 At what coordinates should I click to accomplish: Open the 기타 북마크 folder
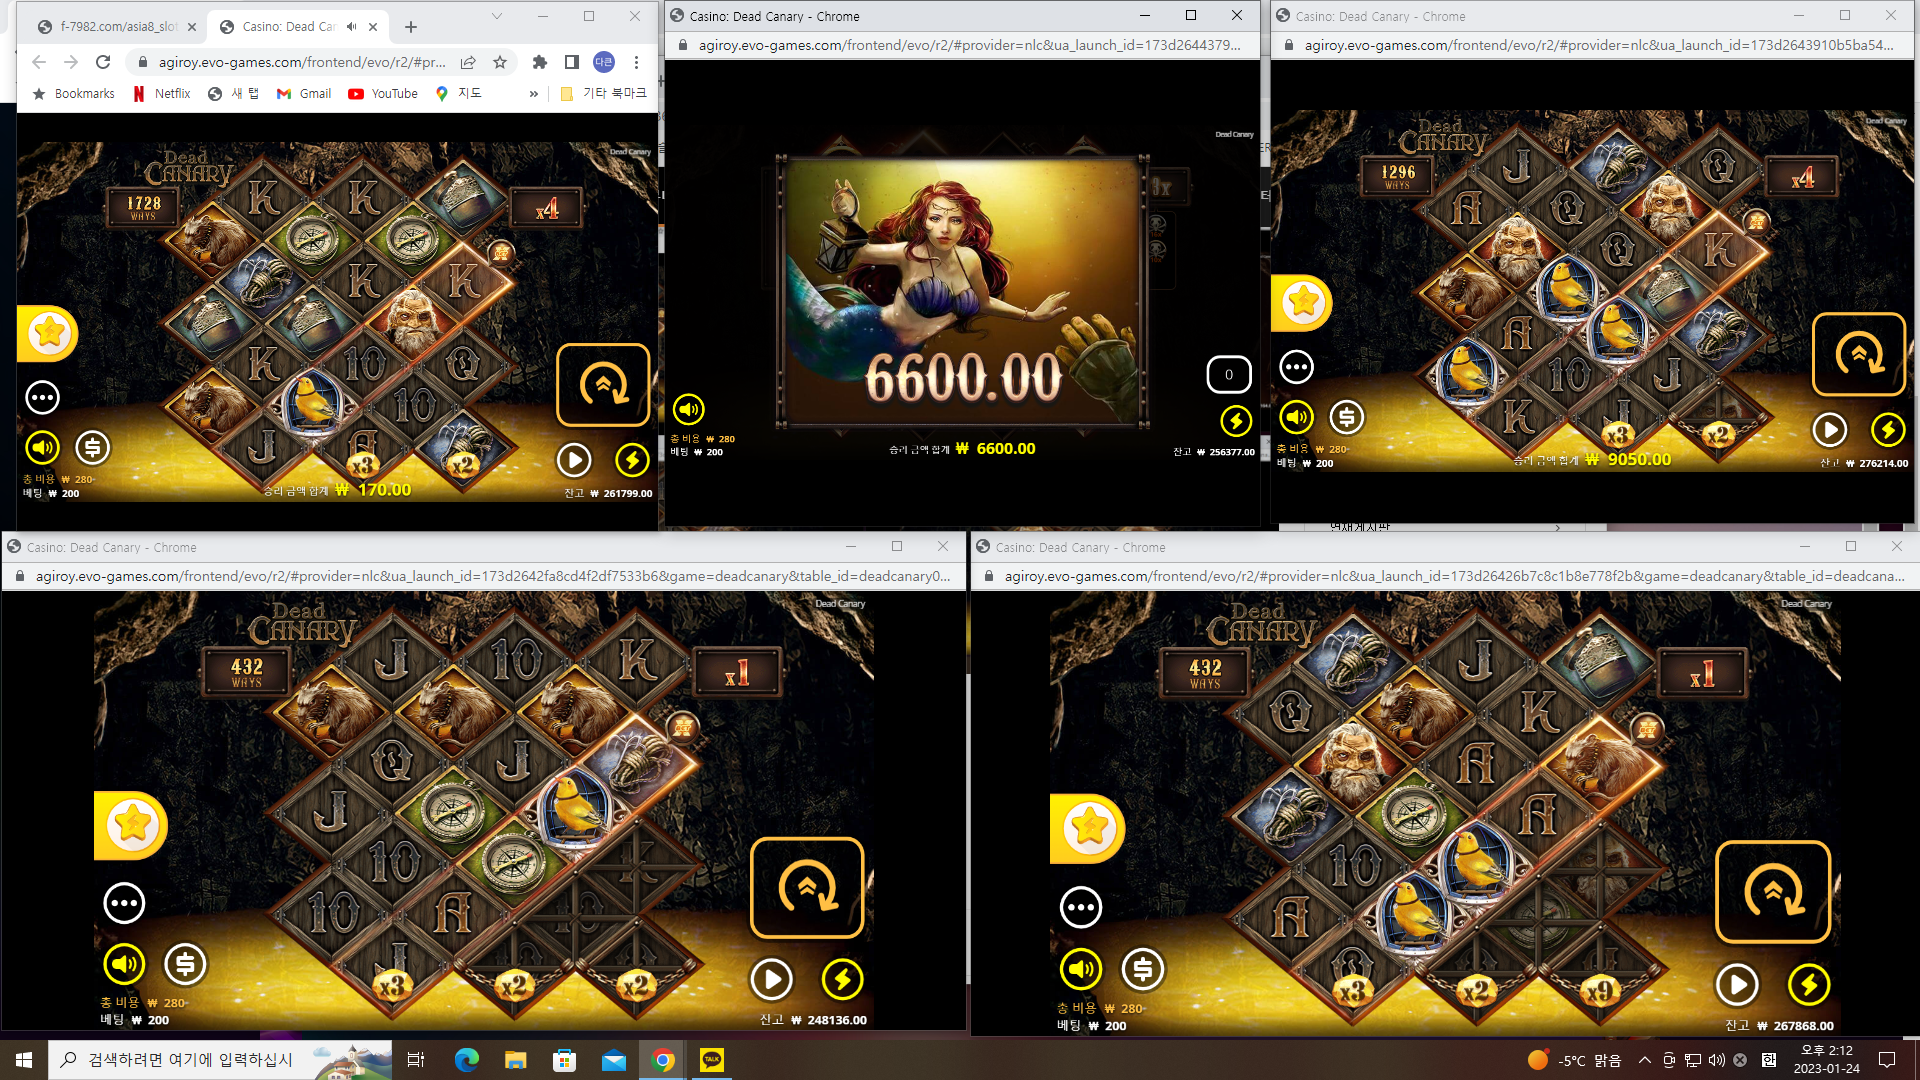point(603,94)
